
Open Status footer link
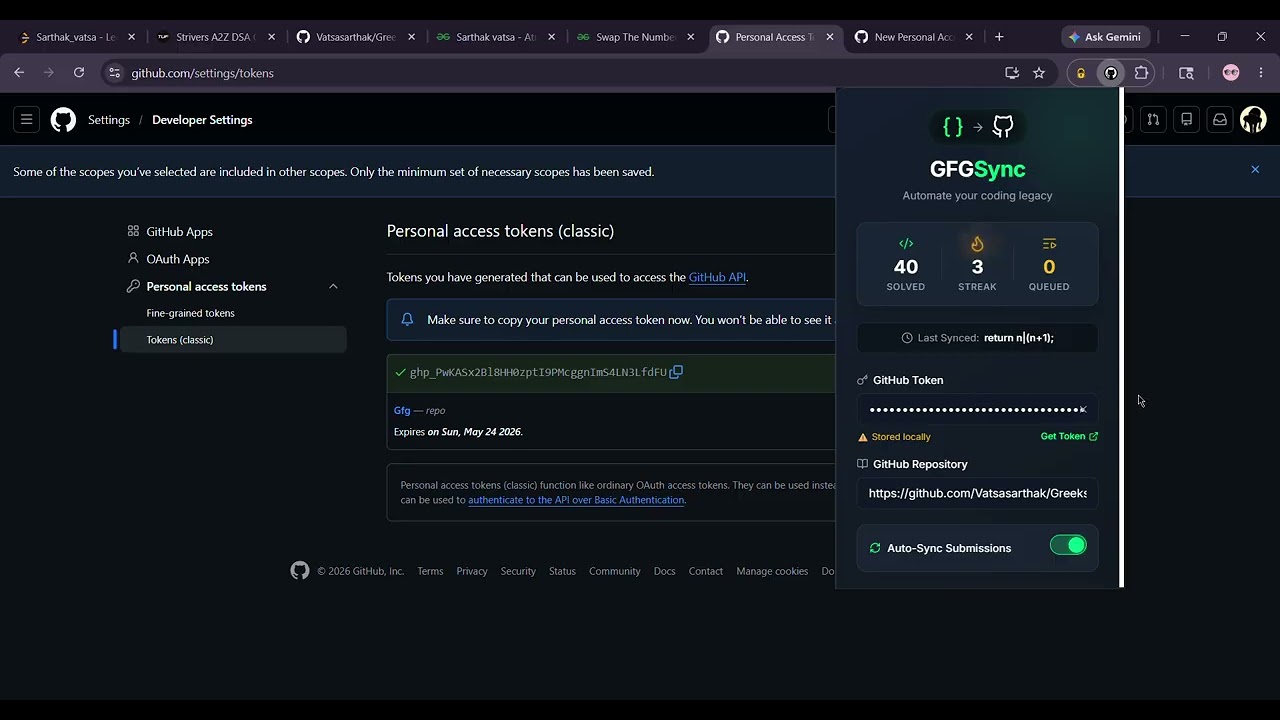[562, 571]
